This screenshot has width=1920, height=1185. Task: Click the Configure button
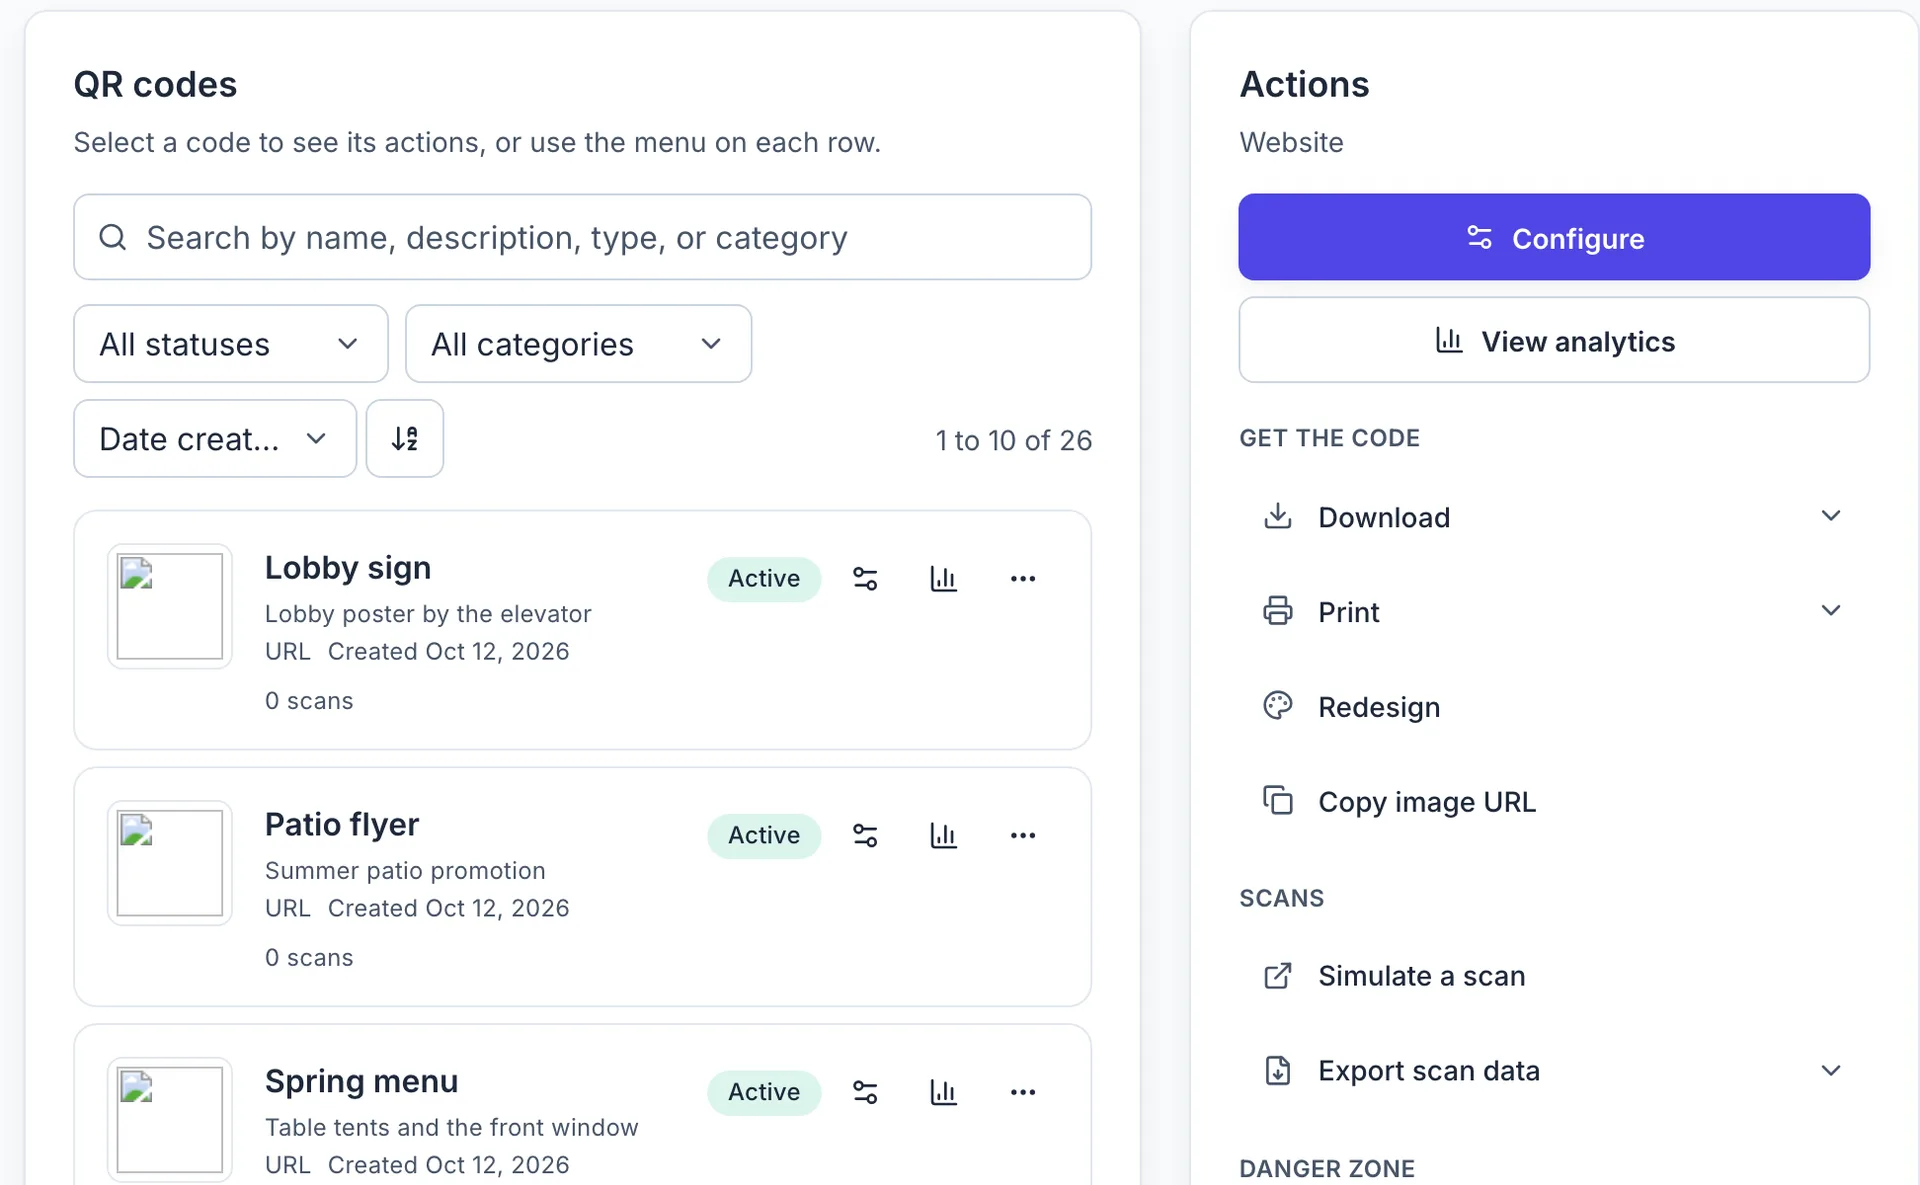(x=1554, y=237)
